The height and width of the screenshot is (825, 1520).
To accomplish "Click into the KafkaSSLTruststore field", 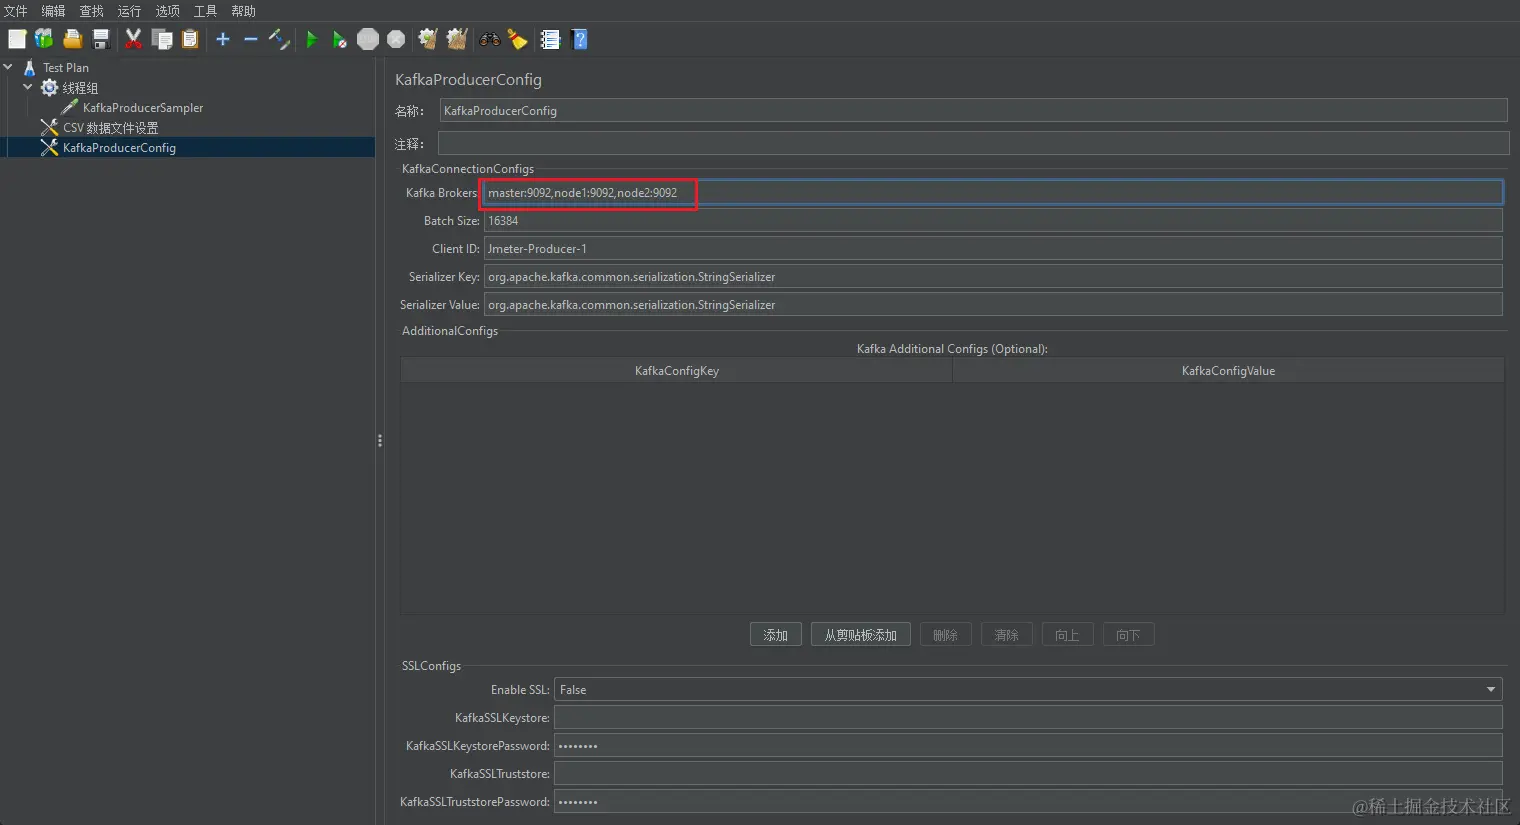I will (1028, 773).
